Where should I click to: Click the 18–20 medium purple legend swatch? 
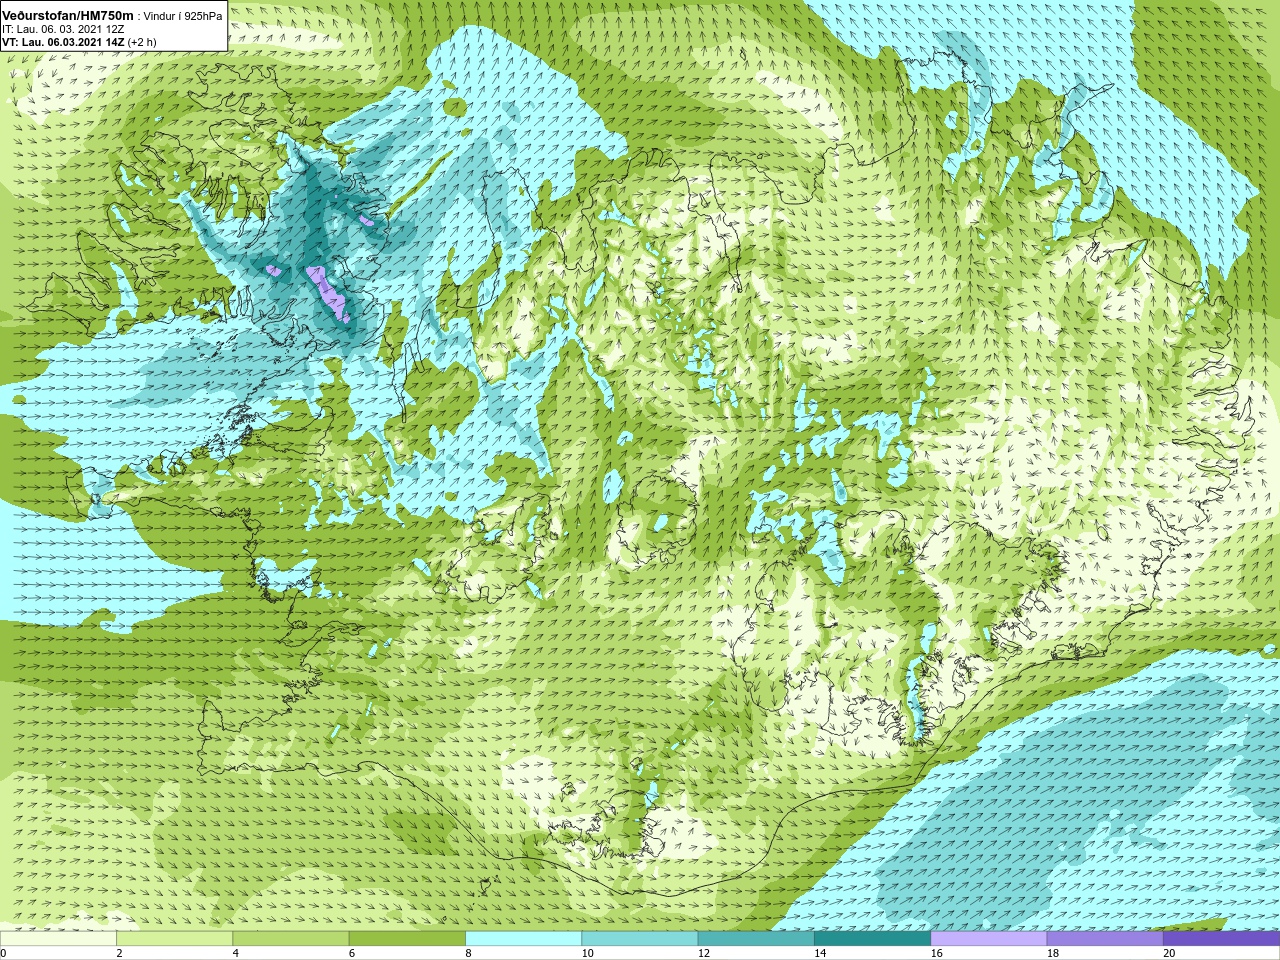click(x=1105, y=938)
